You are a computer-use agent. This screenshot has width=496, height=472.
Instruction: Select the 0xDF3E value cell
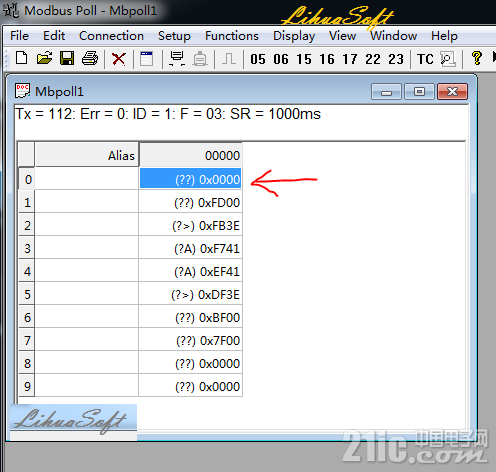(x=191, y=294)
